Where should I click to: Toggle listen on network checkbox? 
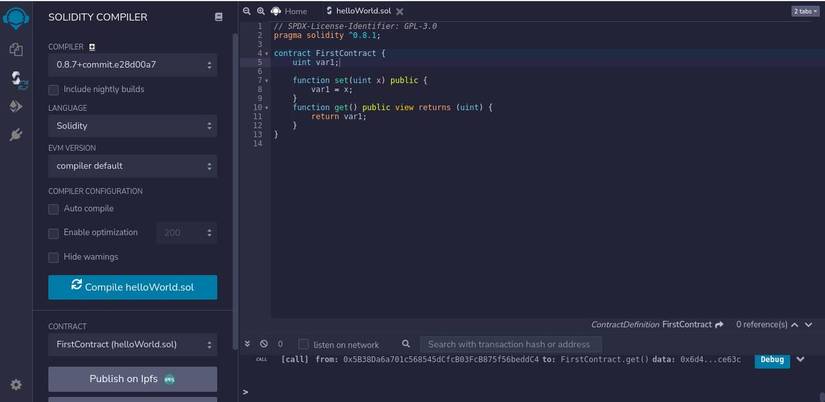303,344
